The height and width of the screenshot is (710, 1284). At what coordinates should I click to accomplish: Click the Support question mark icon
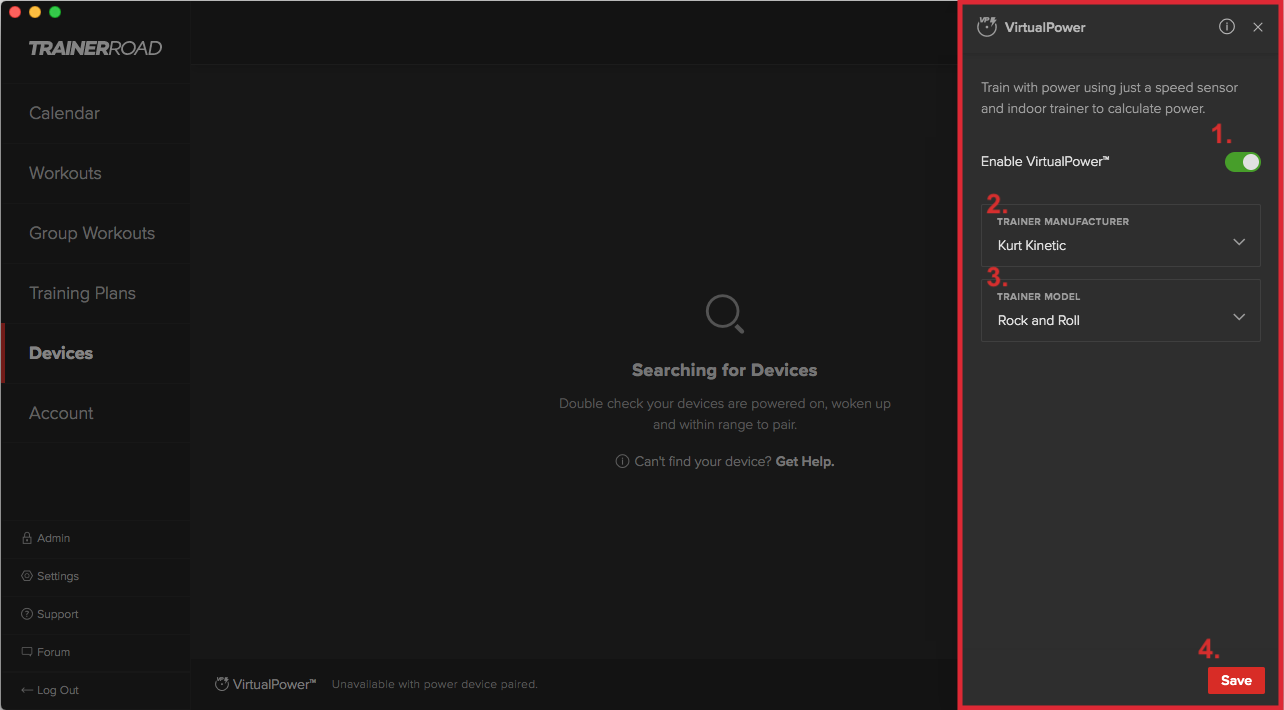pyautogui.click(x=27, y=614)
